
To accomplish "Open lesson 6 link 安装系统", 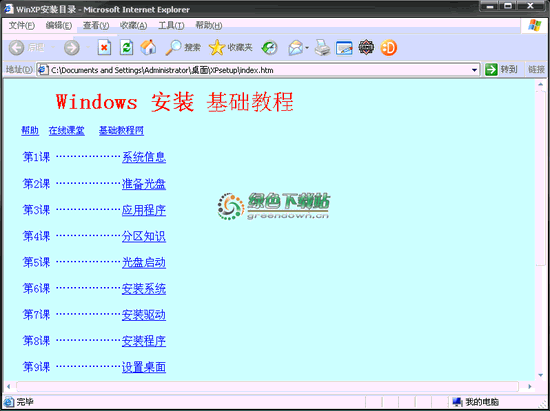I will [x=144, y=289].
